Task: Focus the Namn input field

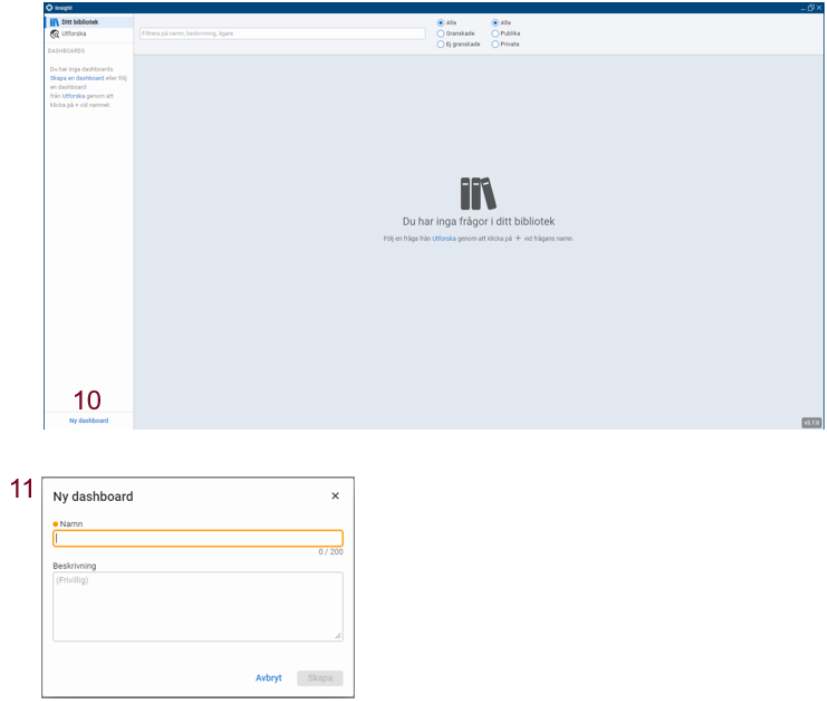Action: tap(198, 538)
